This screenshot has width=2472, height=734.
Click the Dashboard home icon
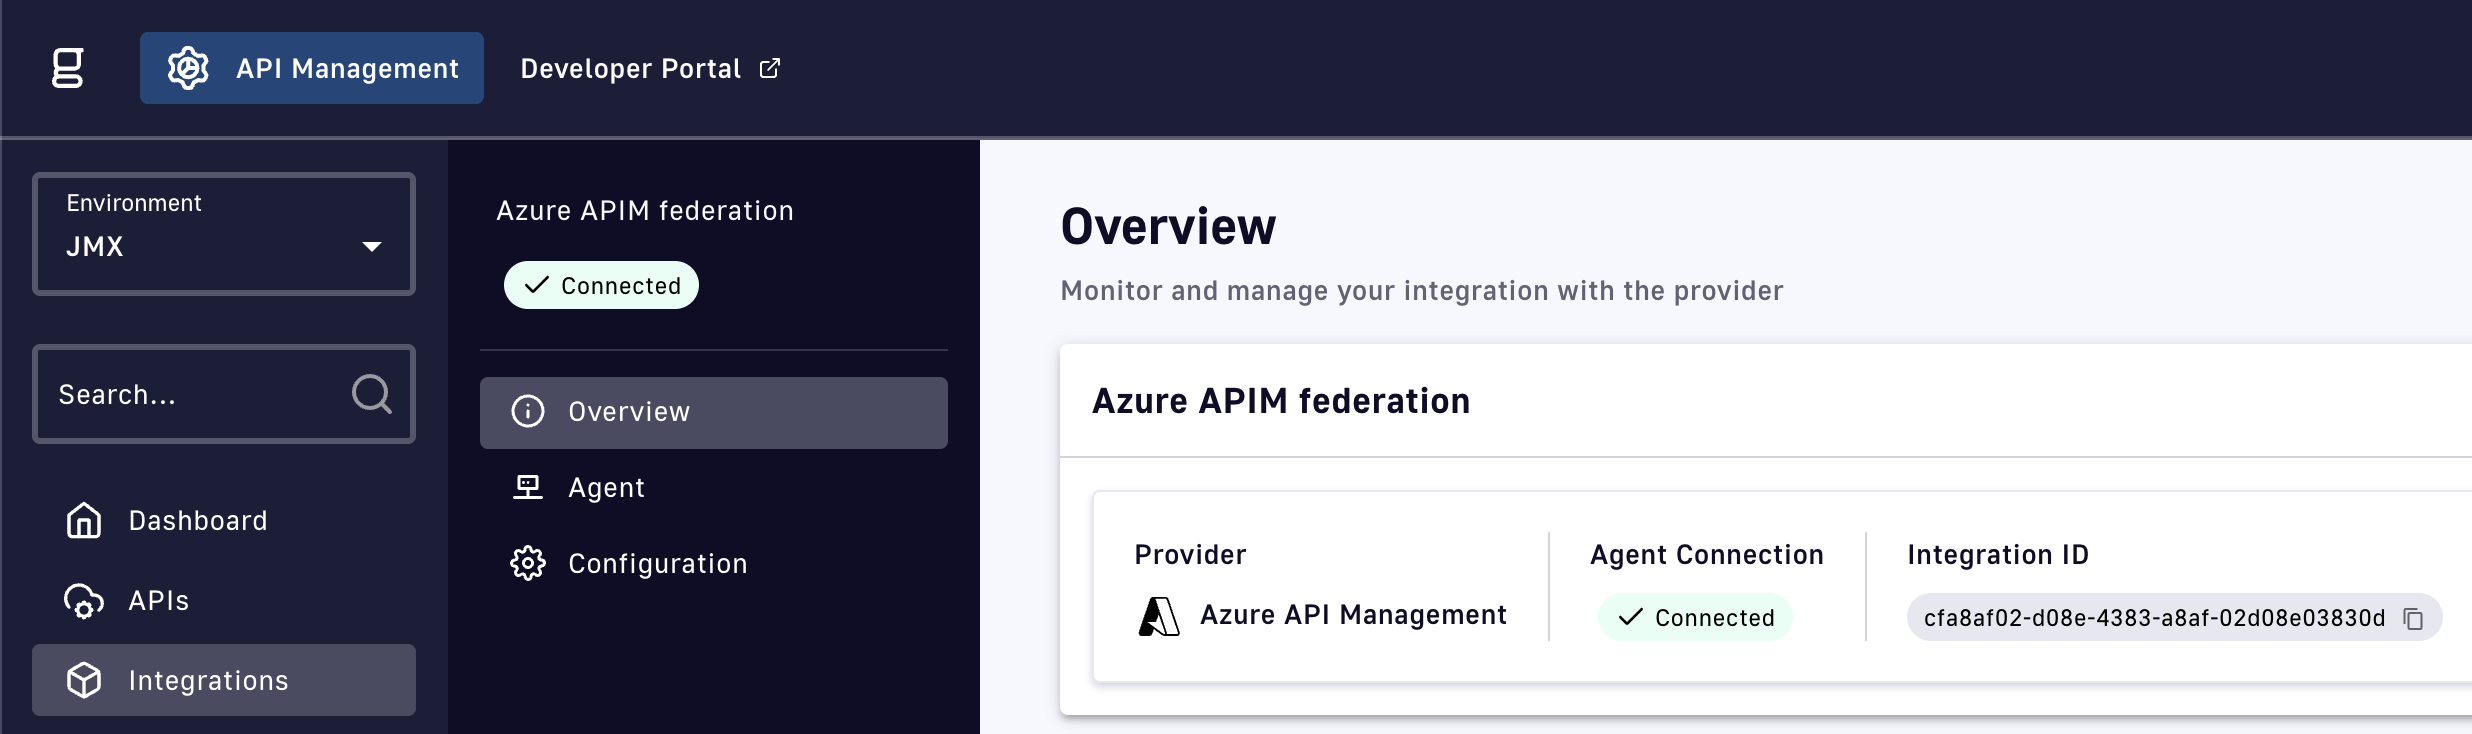(84, 521)
